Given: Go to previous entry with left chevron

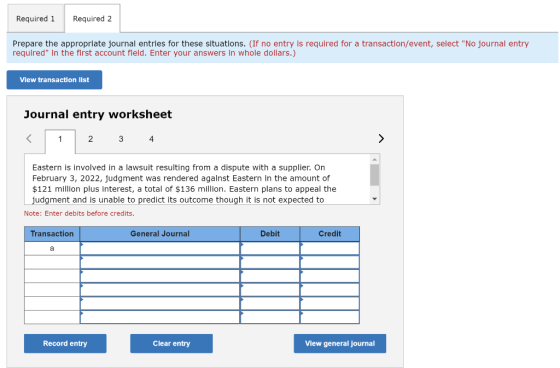Looking at the screenshot, I should pyautogui.click(x=29, y=139).
